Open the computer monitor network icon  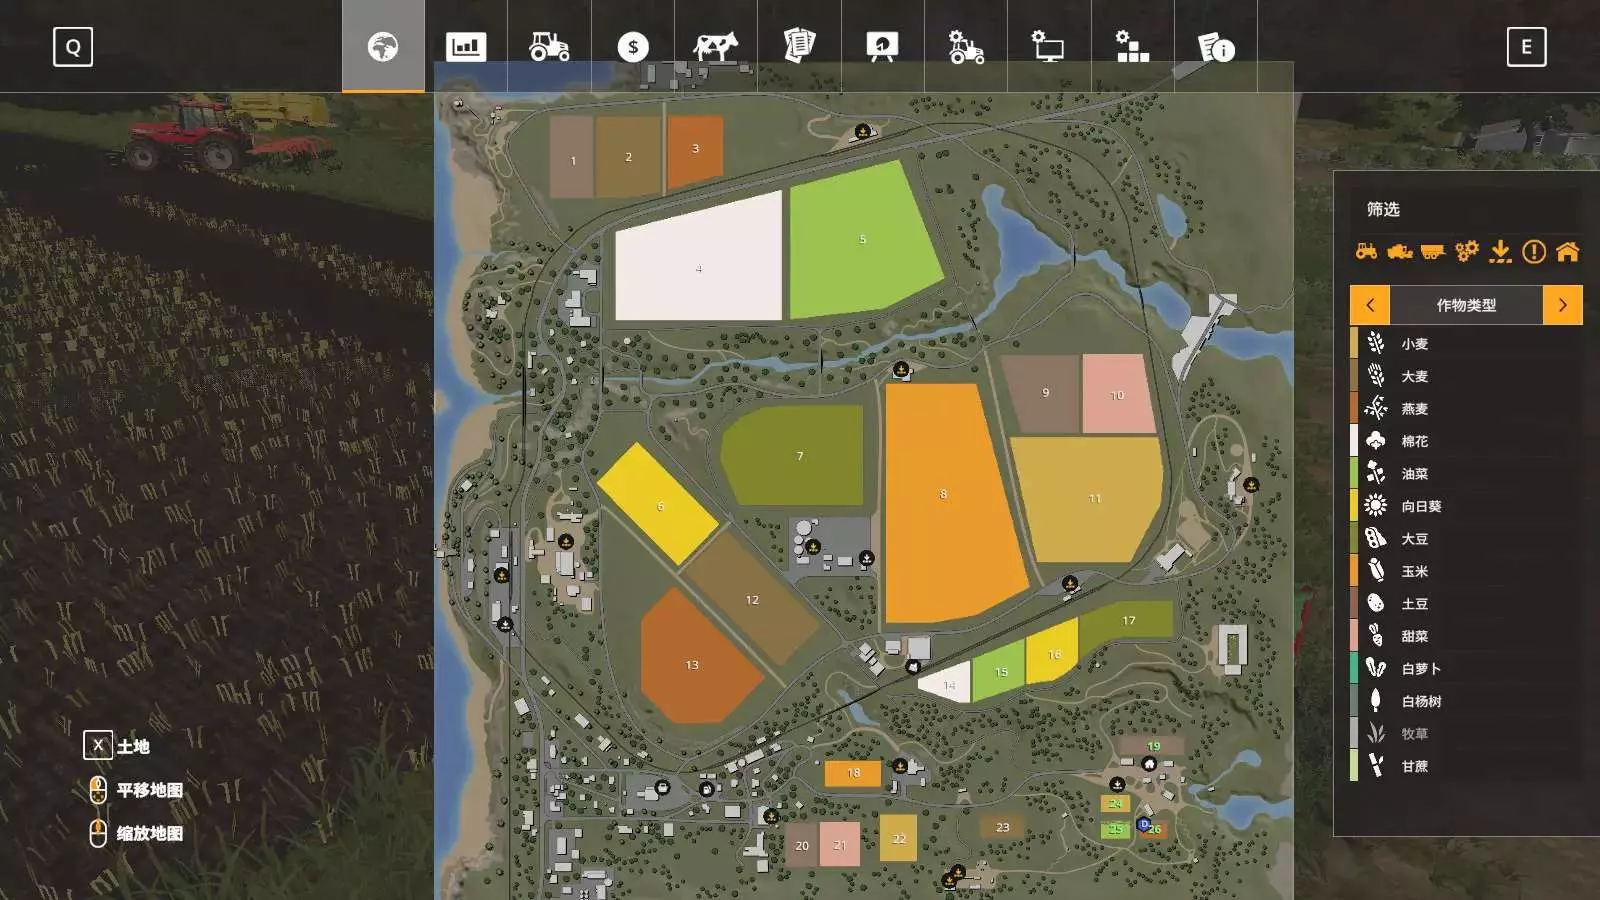coord(1049,46)
